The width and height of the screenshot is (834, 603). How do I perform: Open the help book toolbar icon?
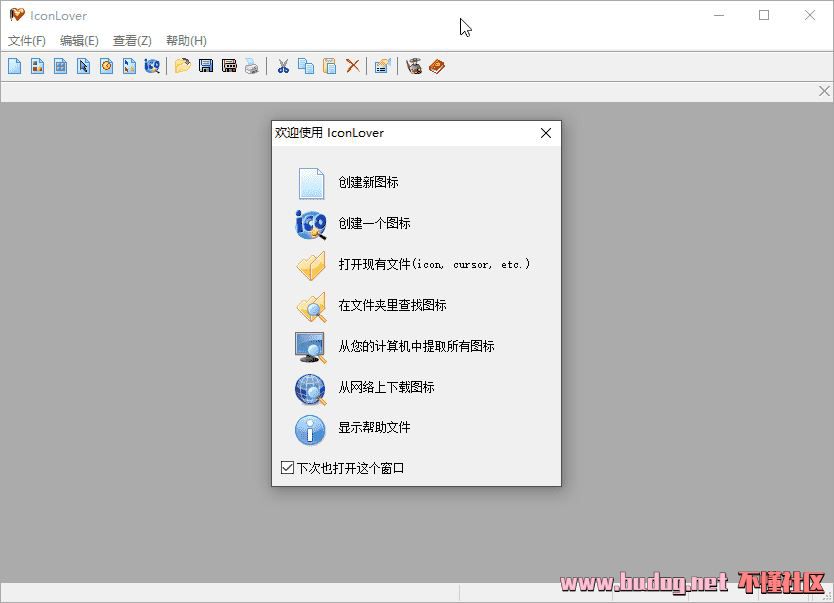pyautogui.click(x=437, y=66)
